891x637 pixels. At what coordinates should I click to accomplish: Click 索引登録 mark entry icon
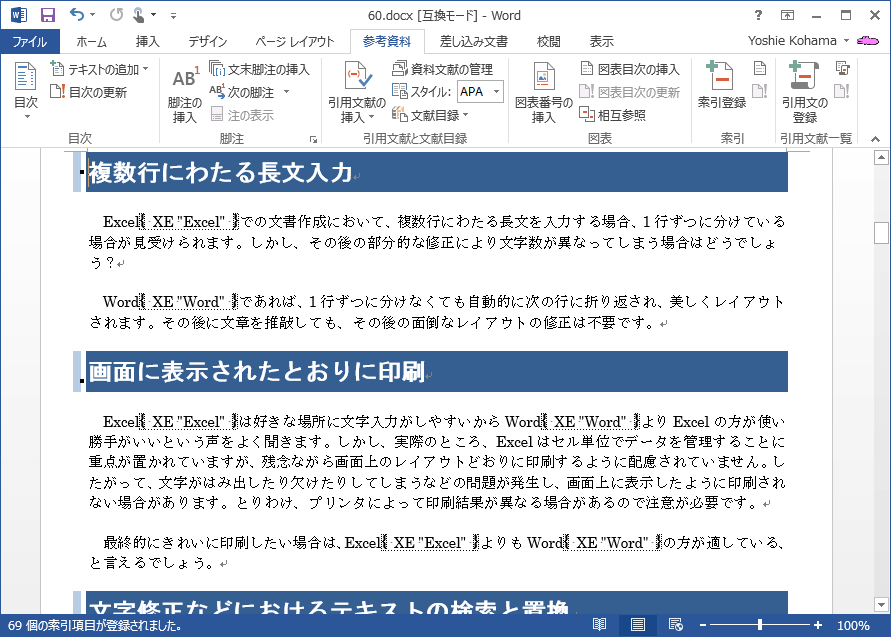point(722,85)
